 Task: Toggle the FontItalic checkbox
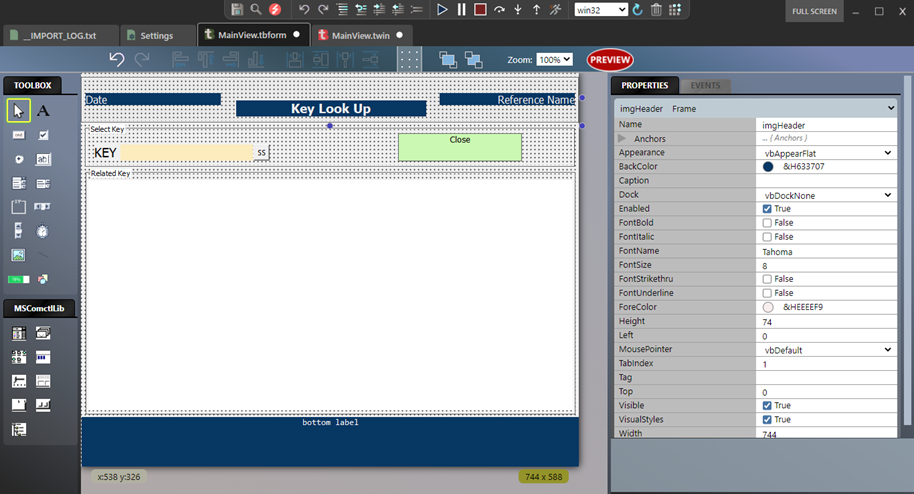(767, 237)
